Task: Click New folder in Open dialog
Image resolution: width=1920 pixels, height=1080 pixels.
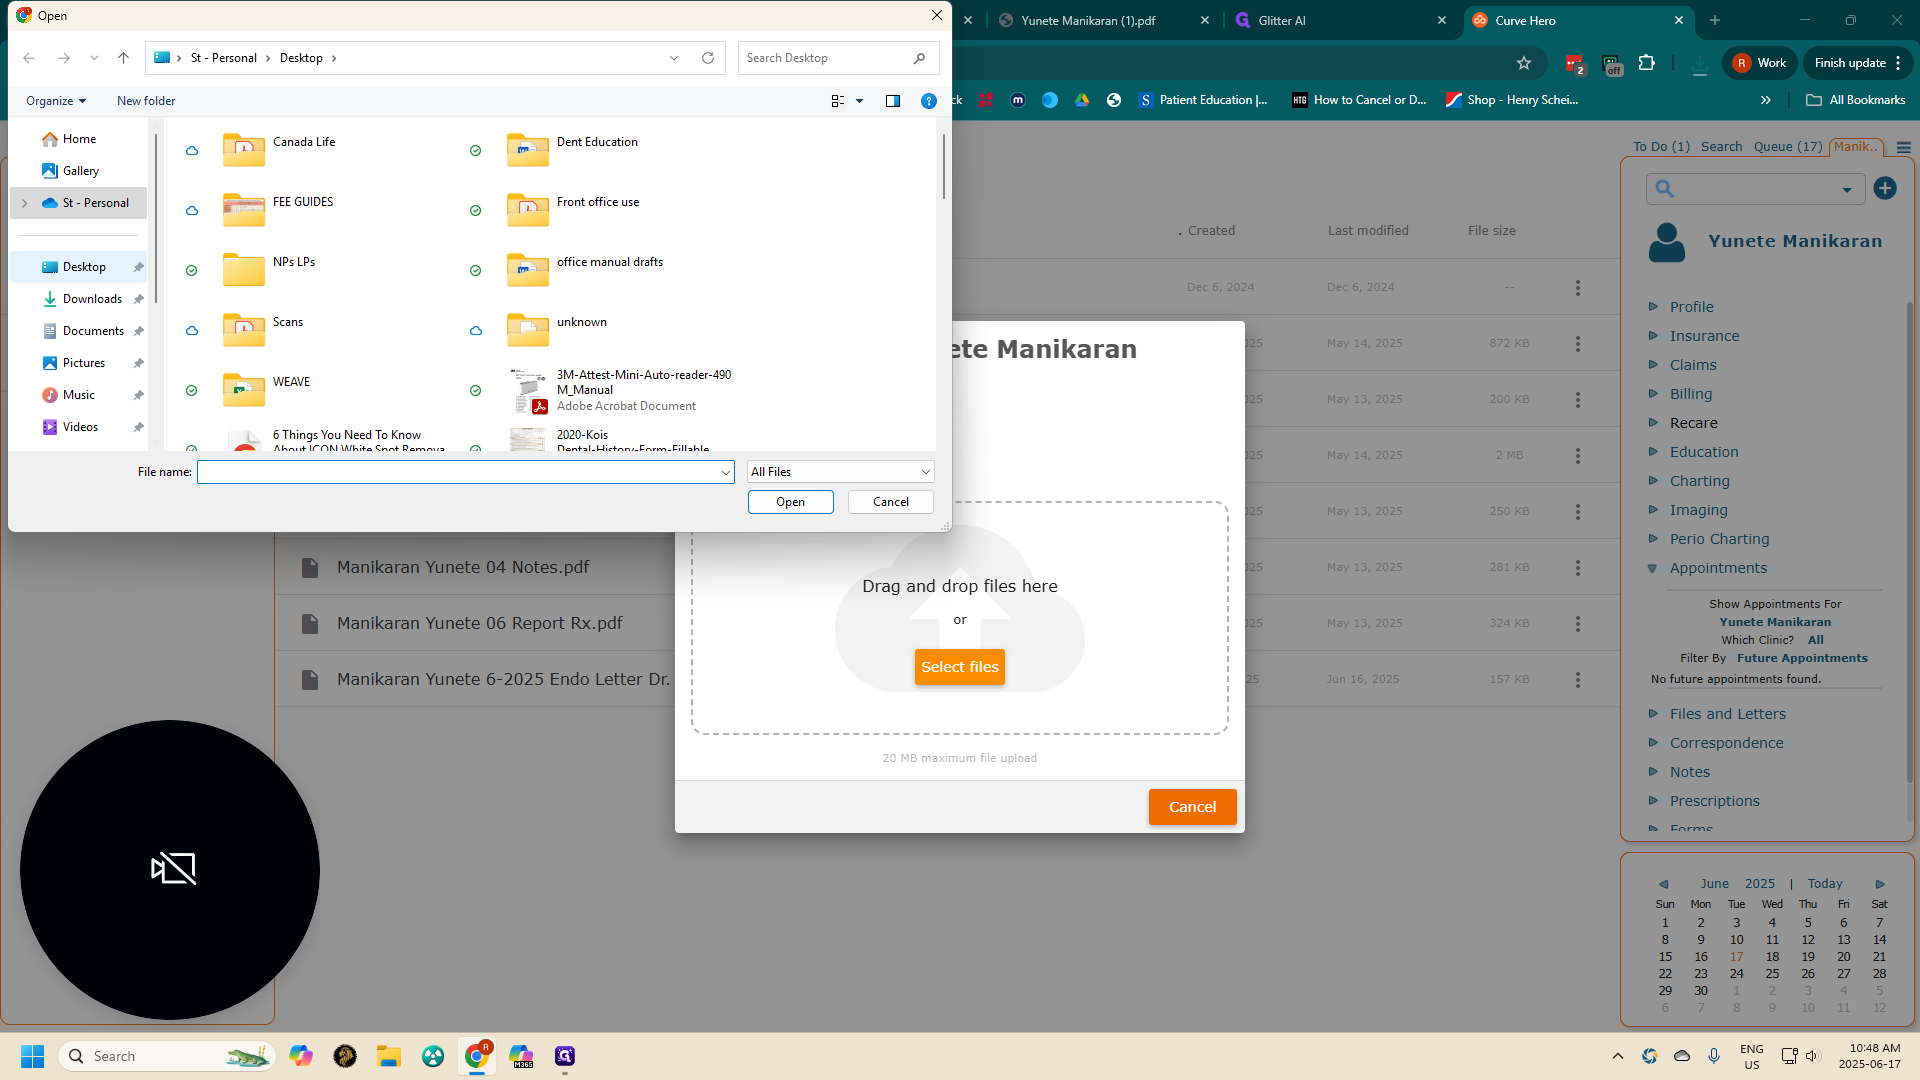Action: point(146,101)
